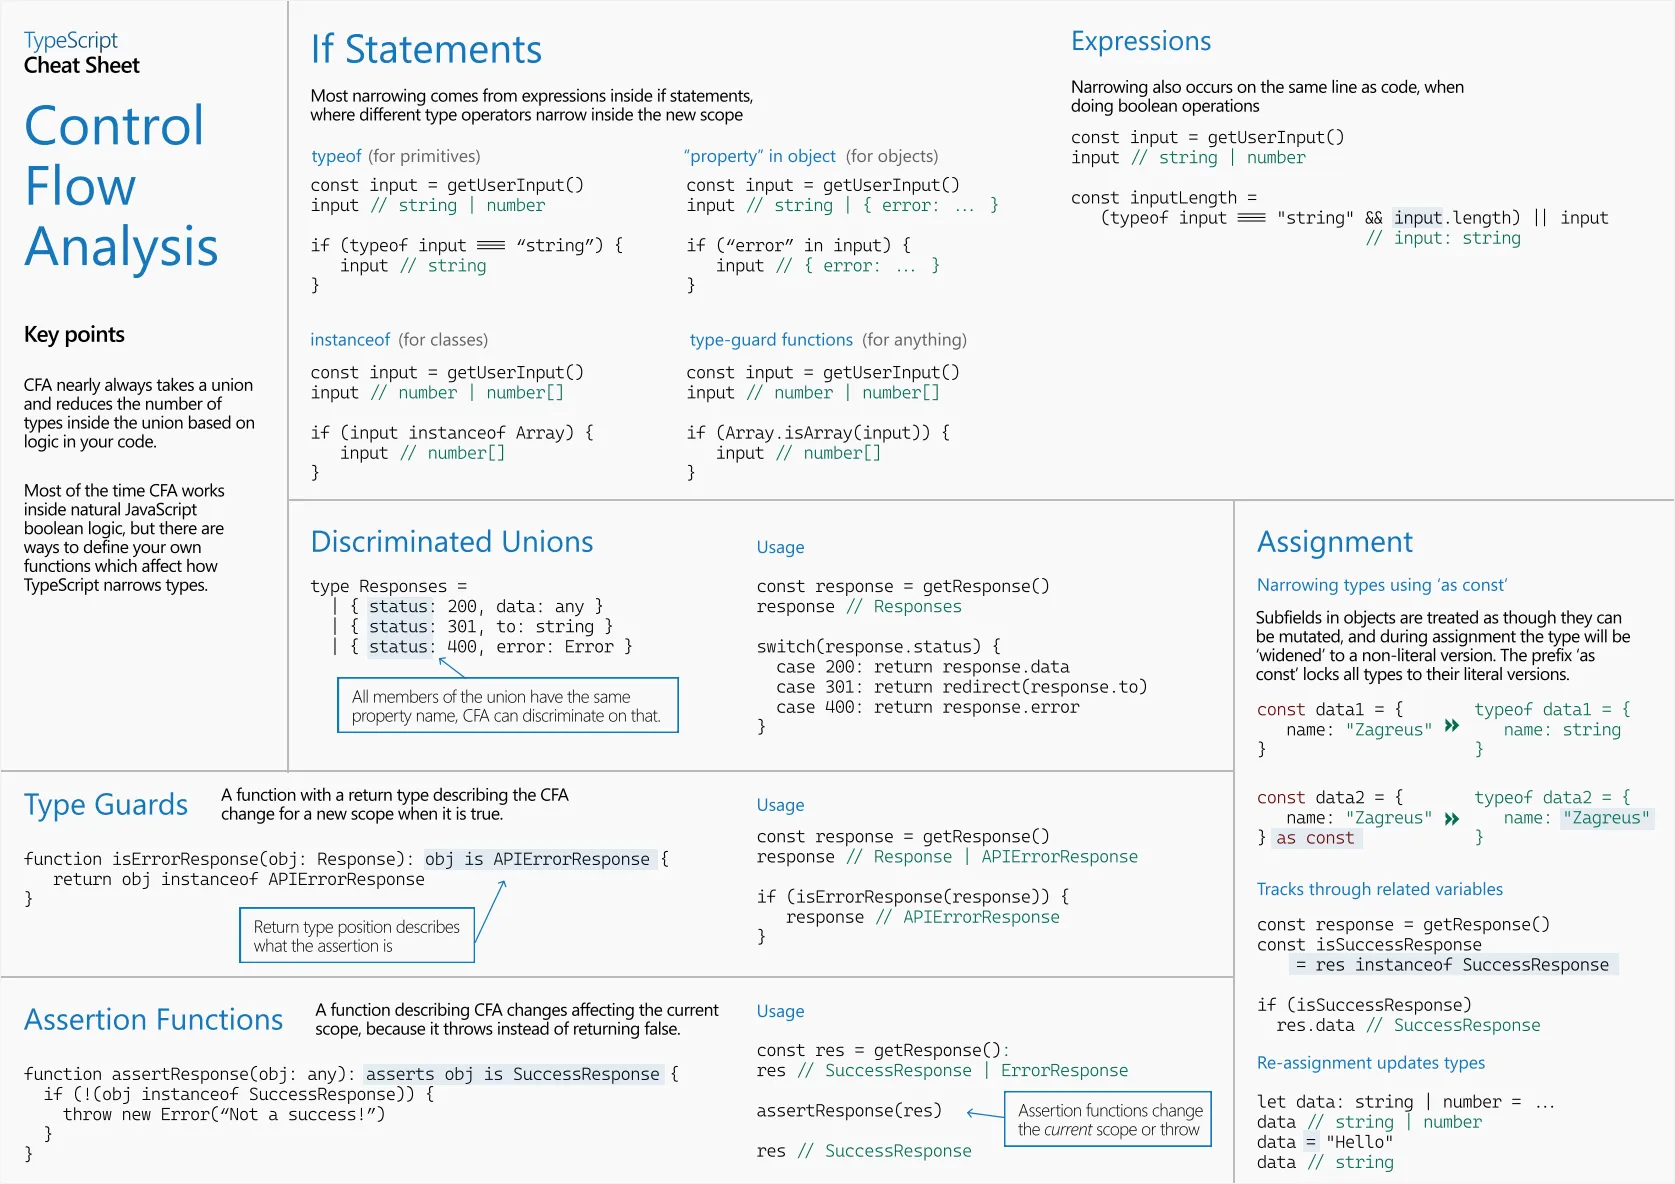The height and width of the screenshot is (1184, 1675).
Task: Click 'Narrowing also occurs on the same line' text
Action: coord(1267,96)
